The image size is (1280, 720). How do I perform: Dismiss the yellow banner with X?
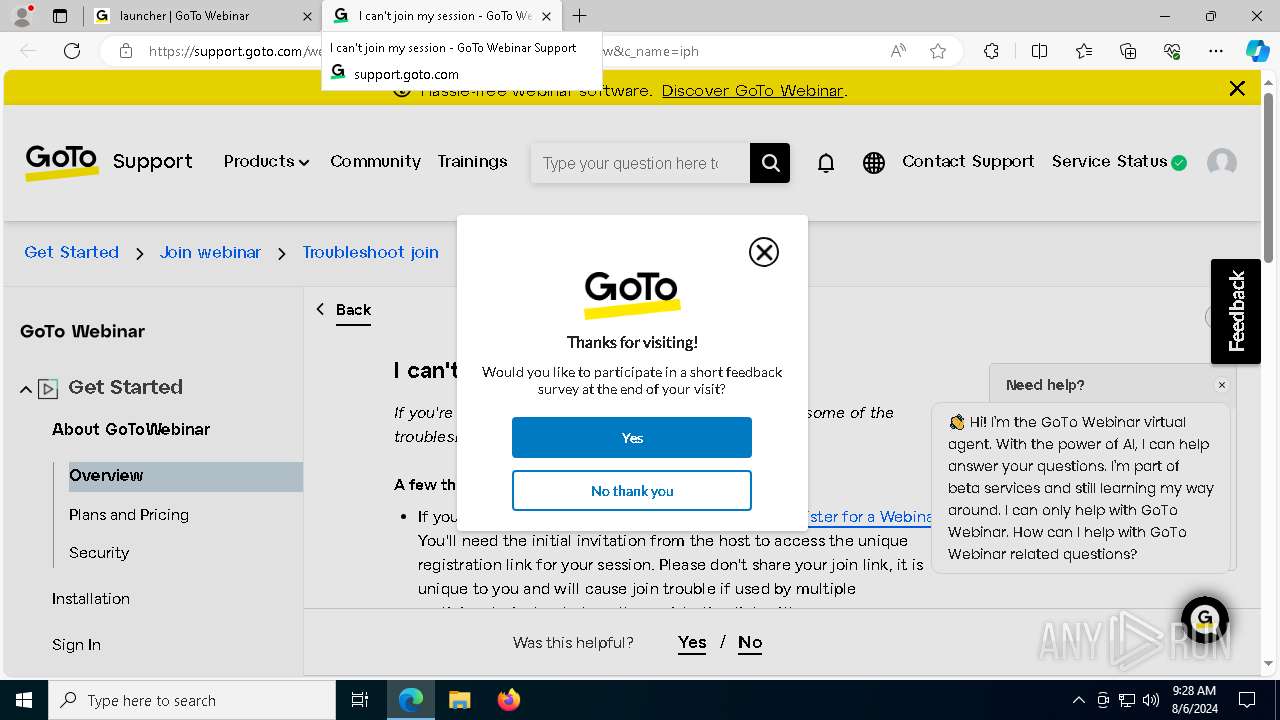[x=1237, y=89]
